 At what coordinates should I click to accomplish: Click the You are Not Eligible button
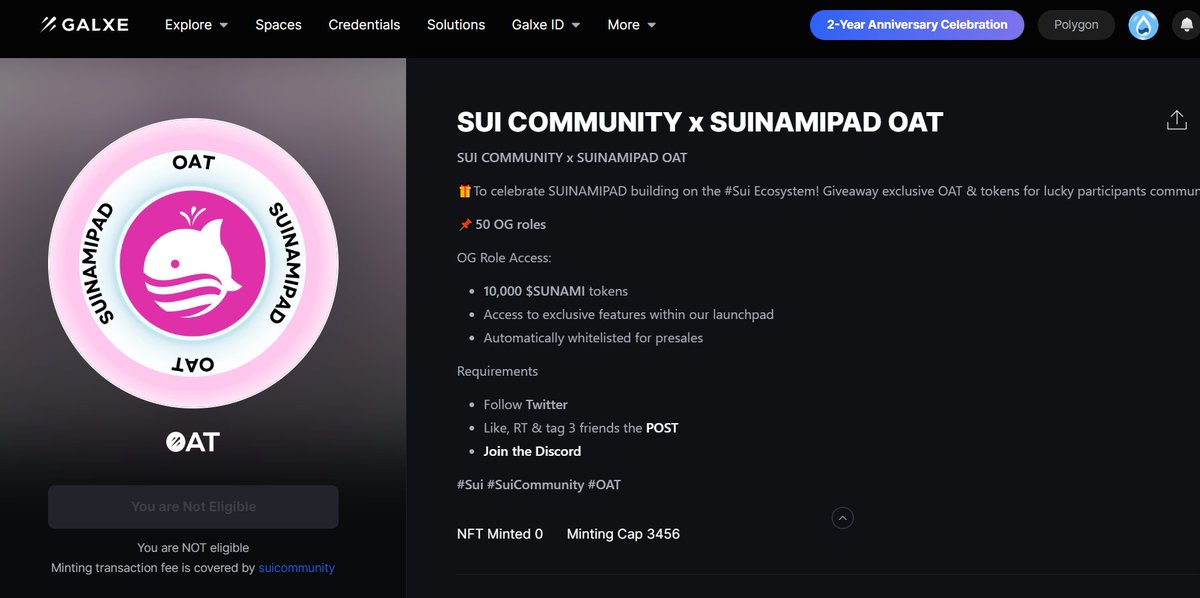192,507
